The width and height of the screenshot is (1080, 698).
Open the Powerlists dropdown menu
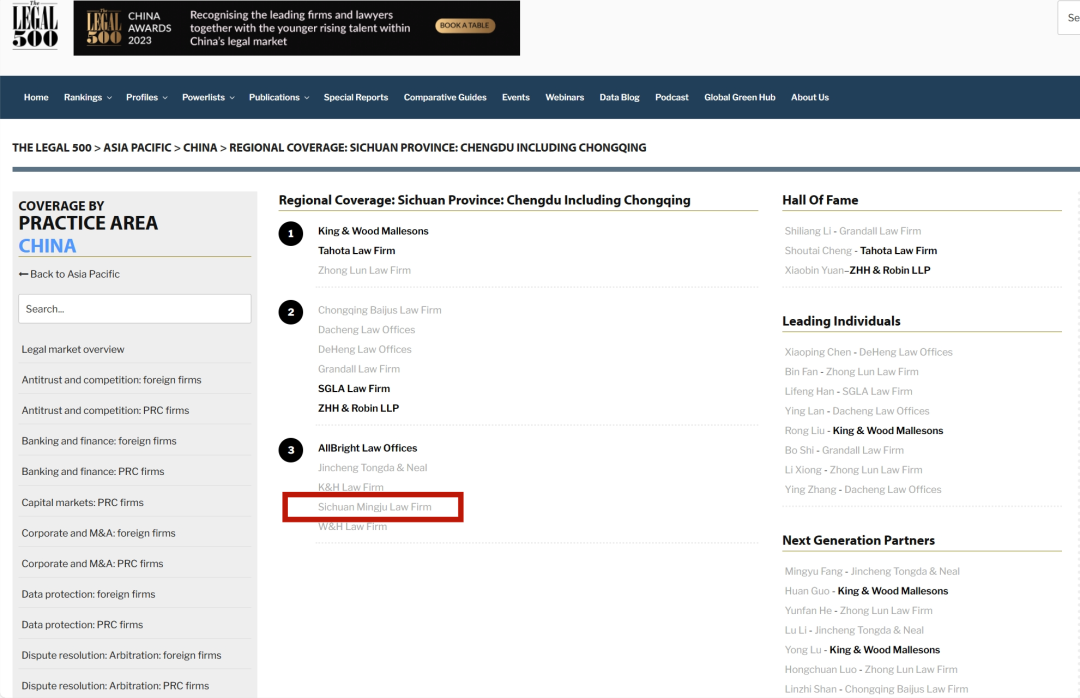(x=208, y=98)
